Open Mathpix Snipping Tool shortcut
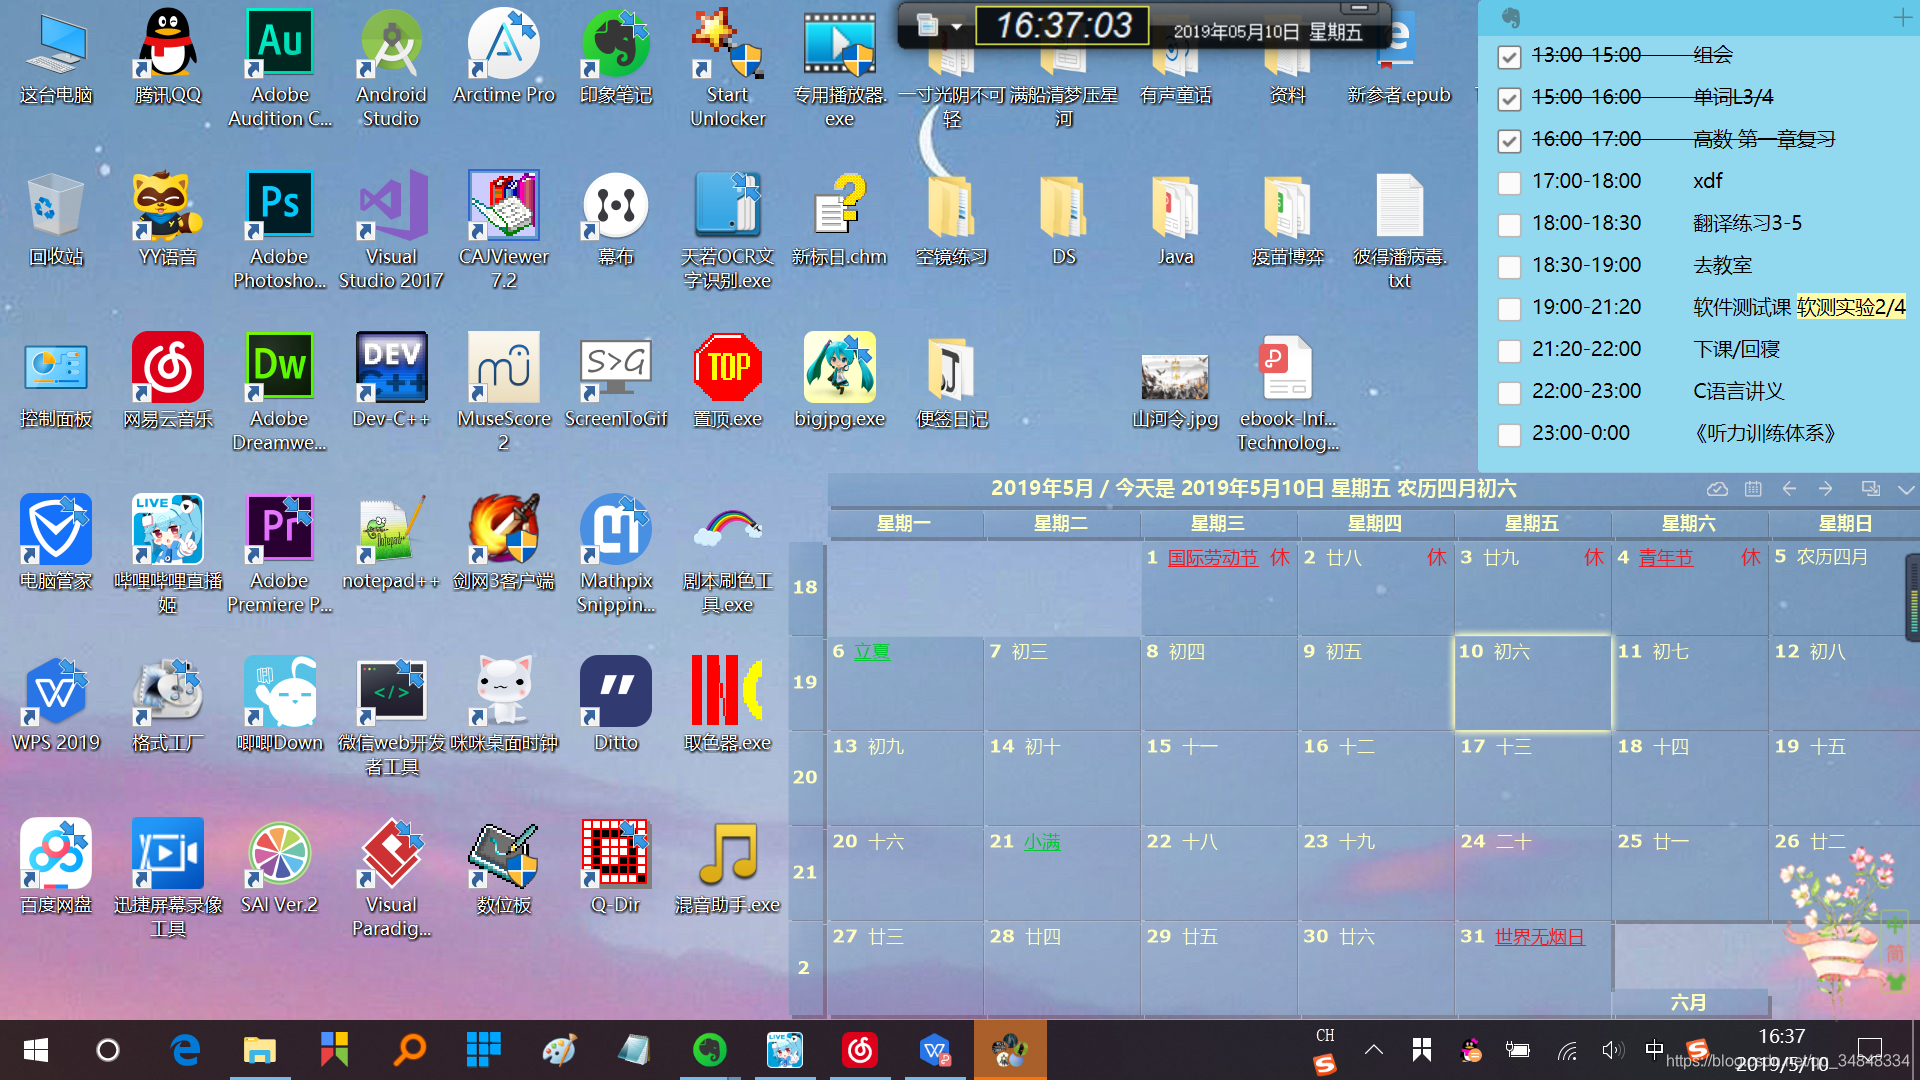The height and width of the screenshot is (1080, 1920). 616,554
